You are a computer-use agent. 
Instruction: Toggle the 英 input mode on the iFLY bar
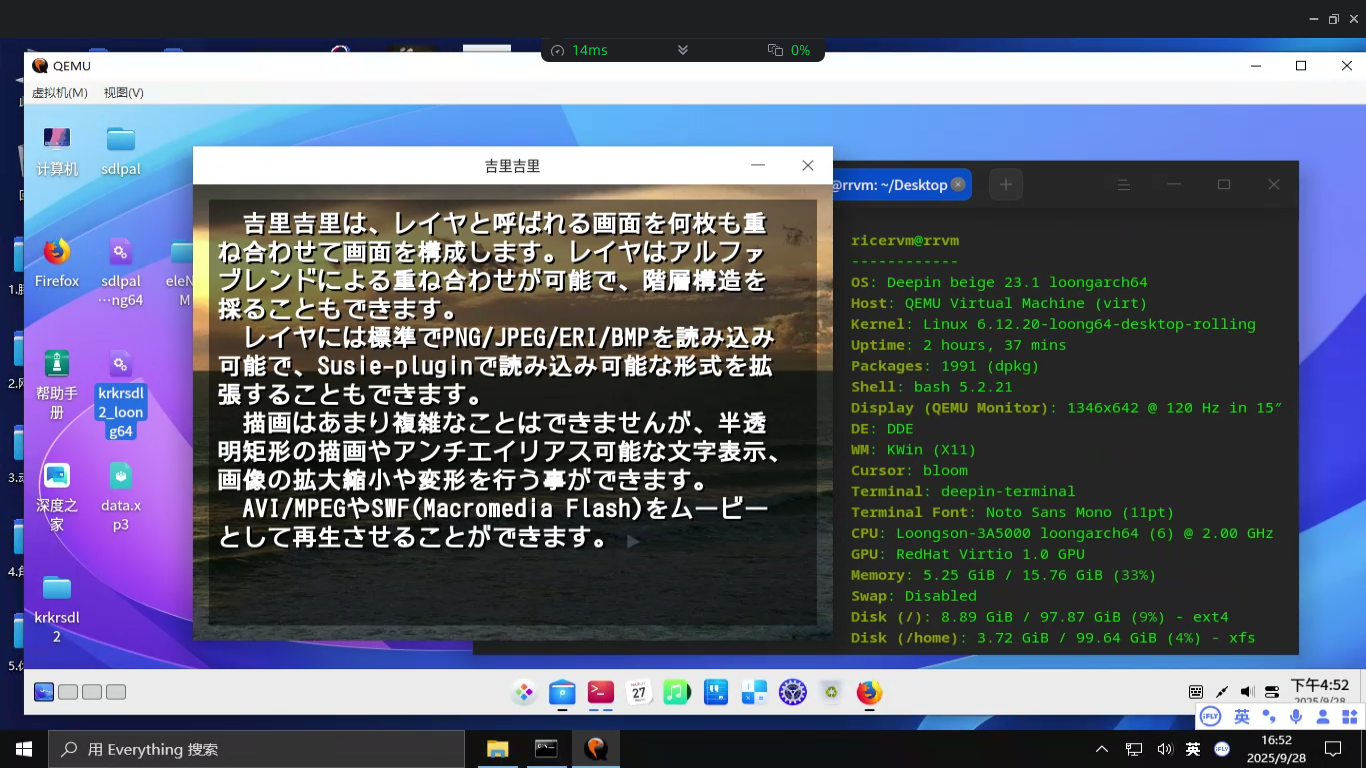coord(1242,717)
